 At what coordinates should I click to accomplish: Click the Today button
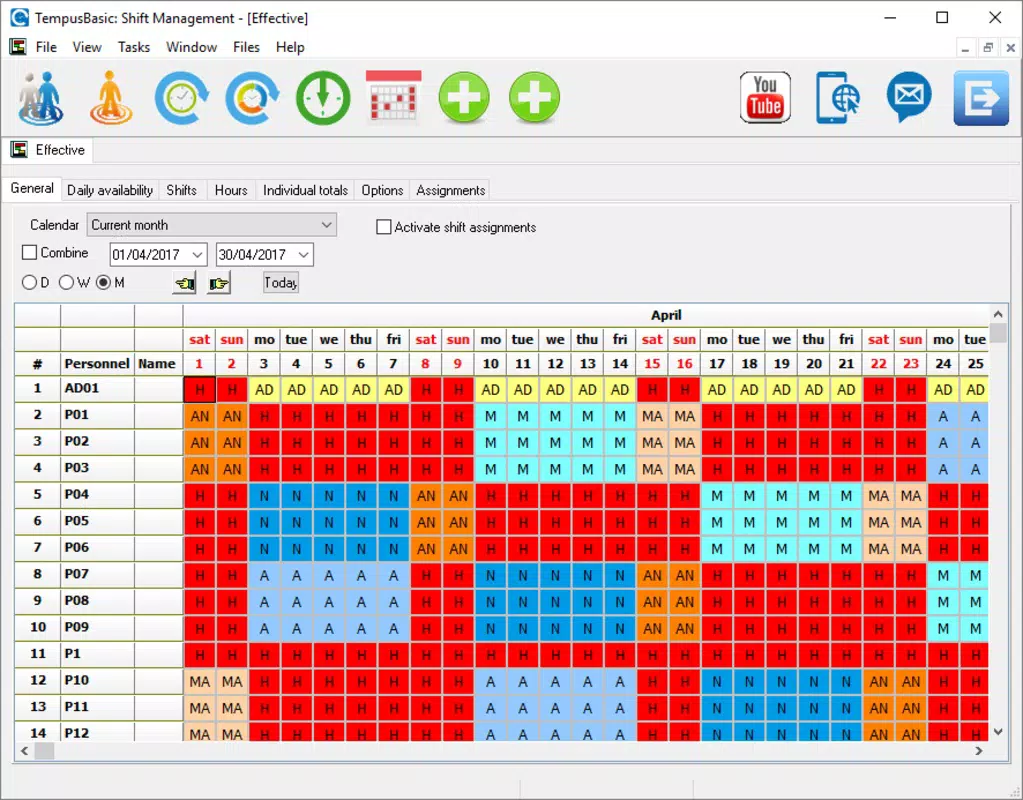point(281,283)
